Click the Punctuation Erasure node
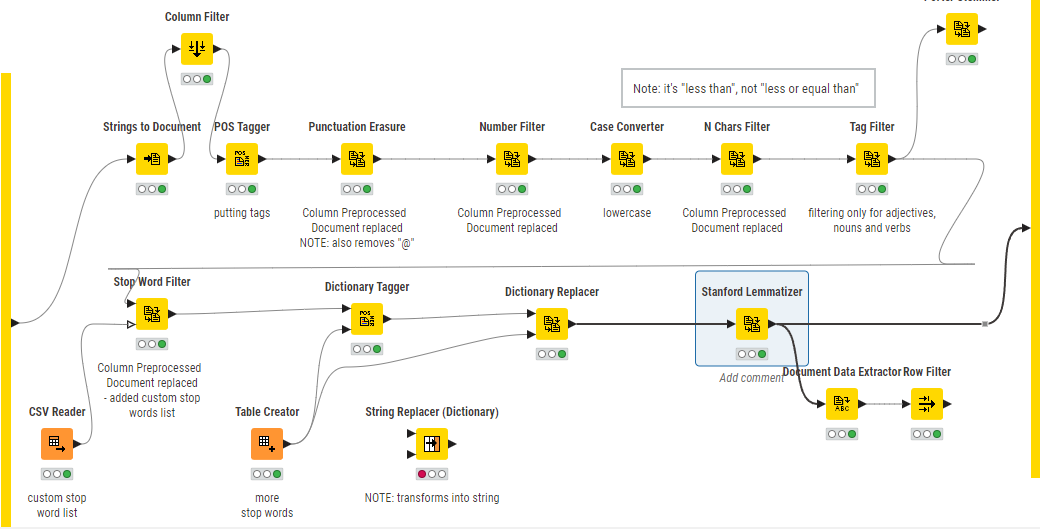 tap(357, 159)
